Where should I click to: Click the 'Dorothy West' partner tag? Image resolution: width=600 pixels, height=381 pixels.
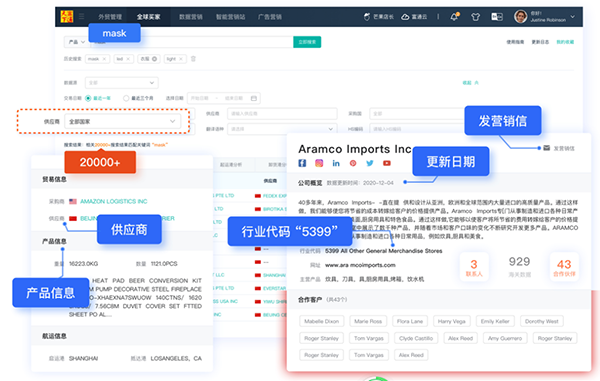tap(541, 321)
